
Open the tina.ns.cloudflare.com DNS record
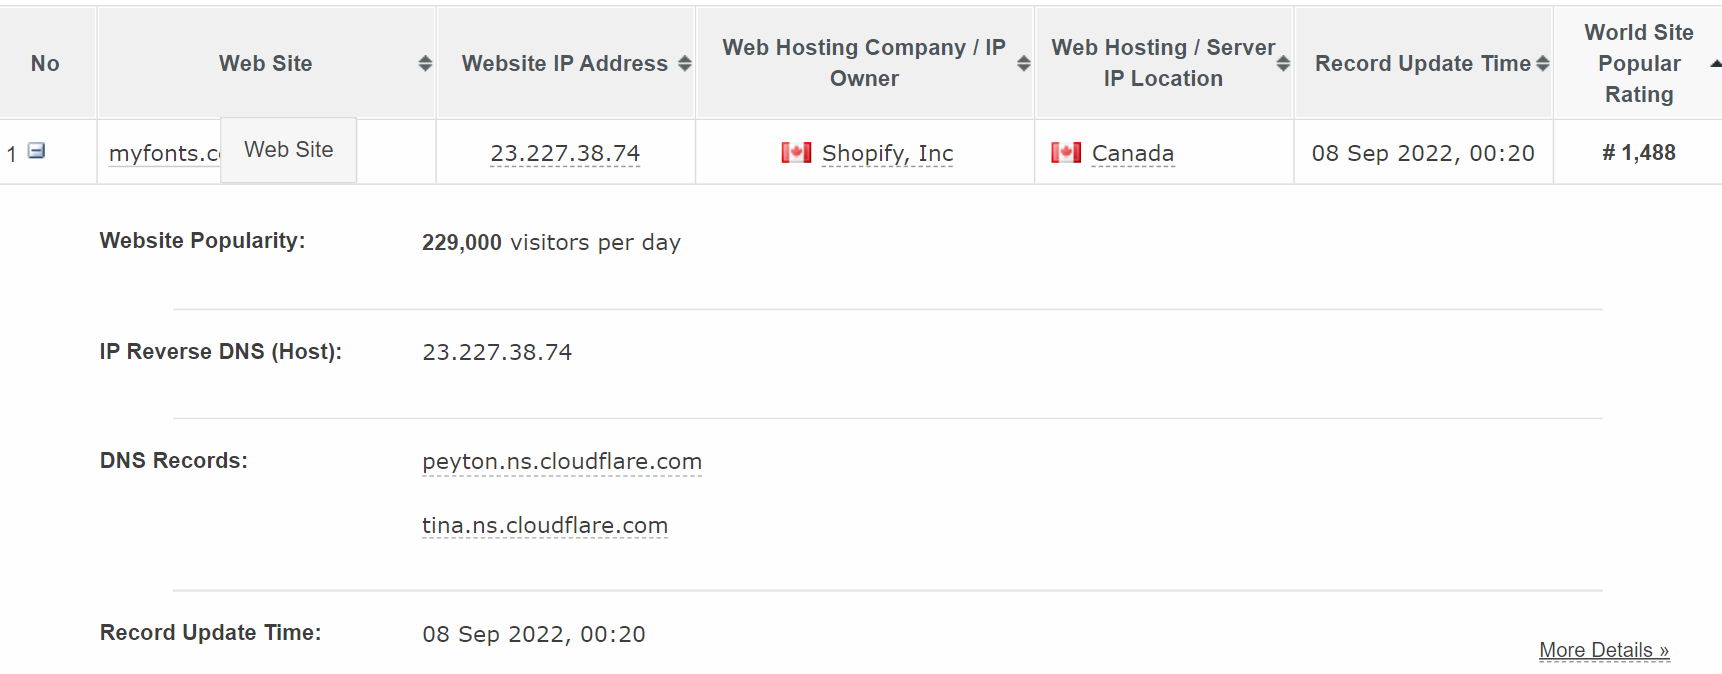[545, 524]
